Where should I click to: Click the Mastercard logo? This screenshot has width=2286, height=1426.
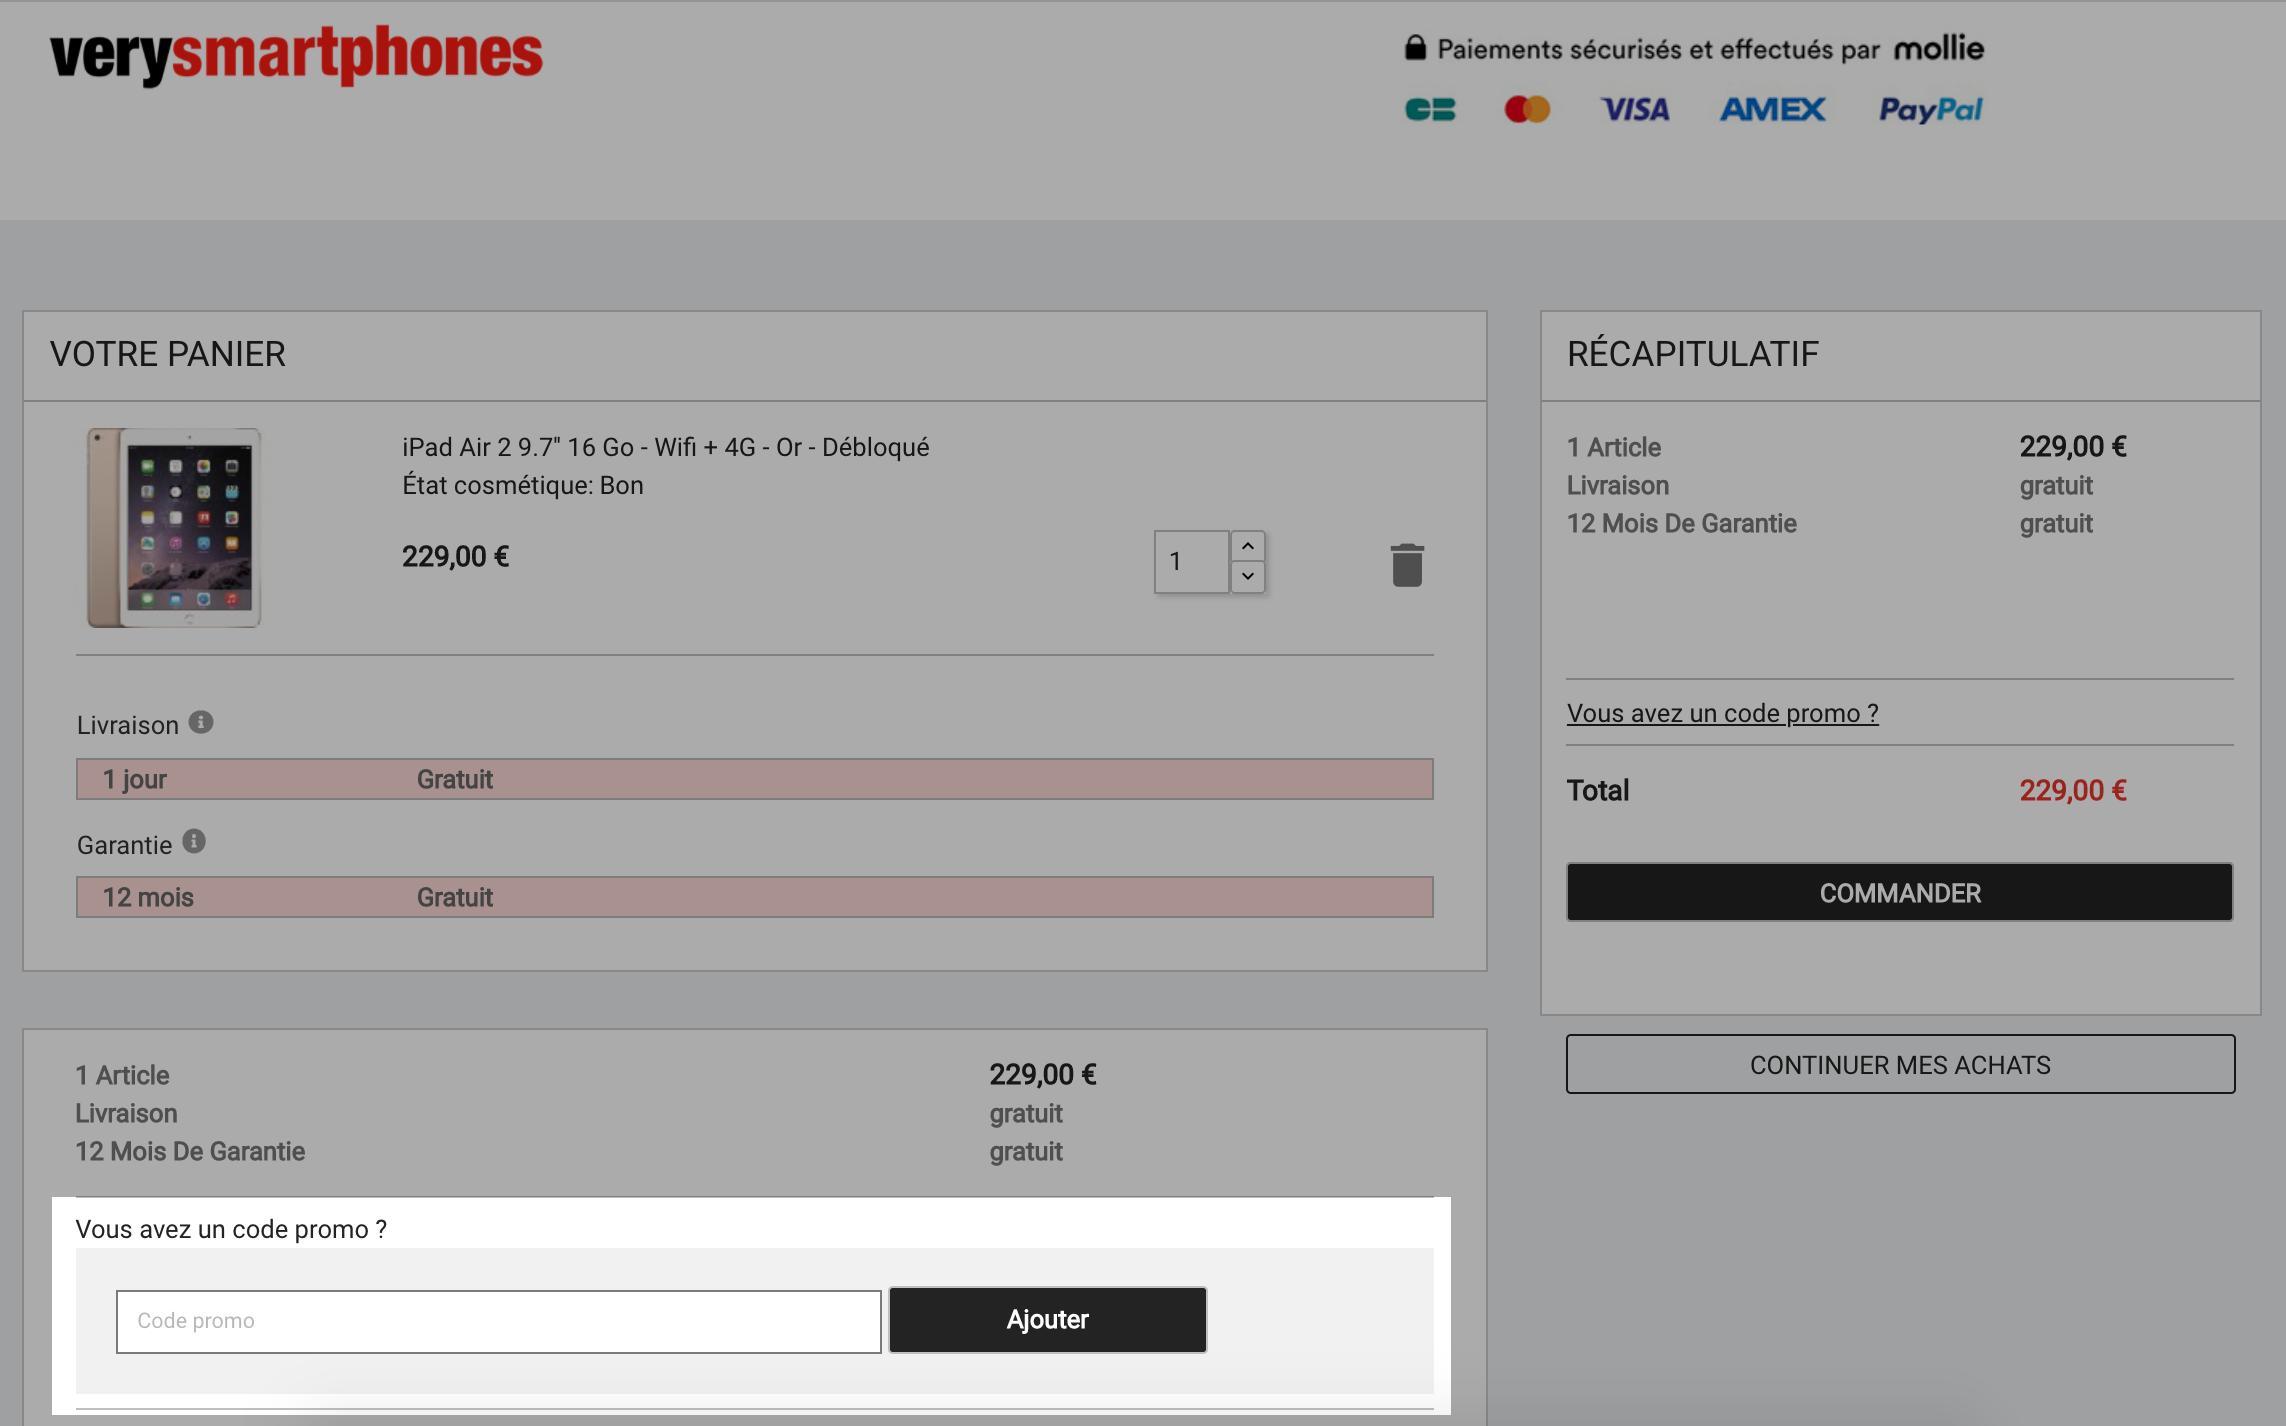(1527, 109)
